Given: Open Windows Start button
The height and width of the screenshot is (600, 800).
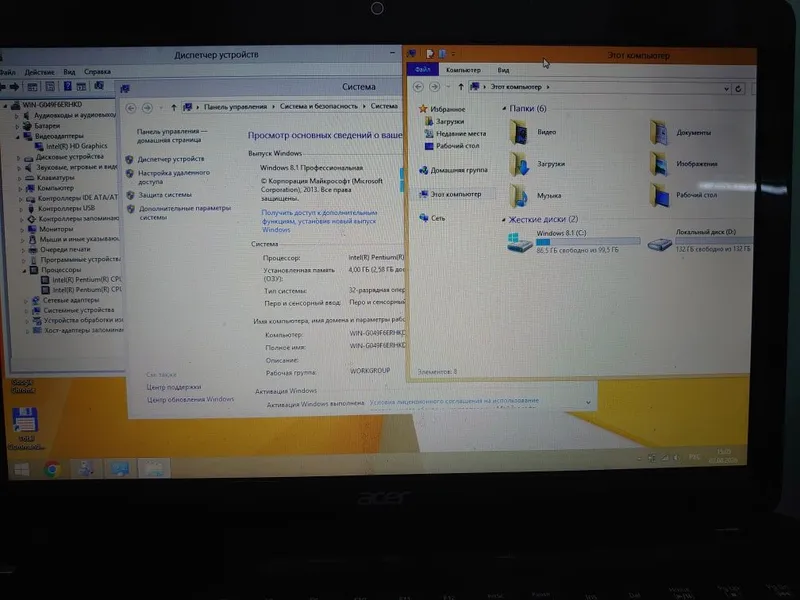Looking at the screenshot, I should point(21,469).
